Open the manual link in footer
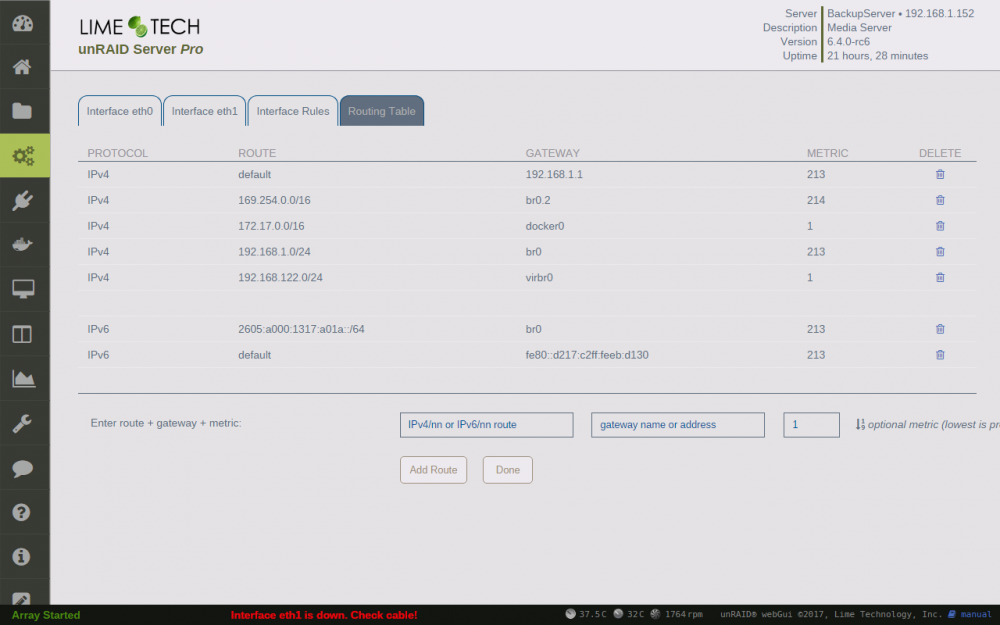This screenshot has height=625, width=1000. (x=970, y=615)
